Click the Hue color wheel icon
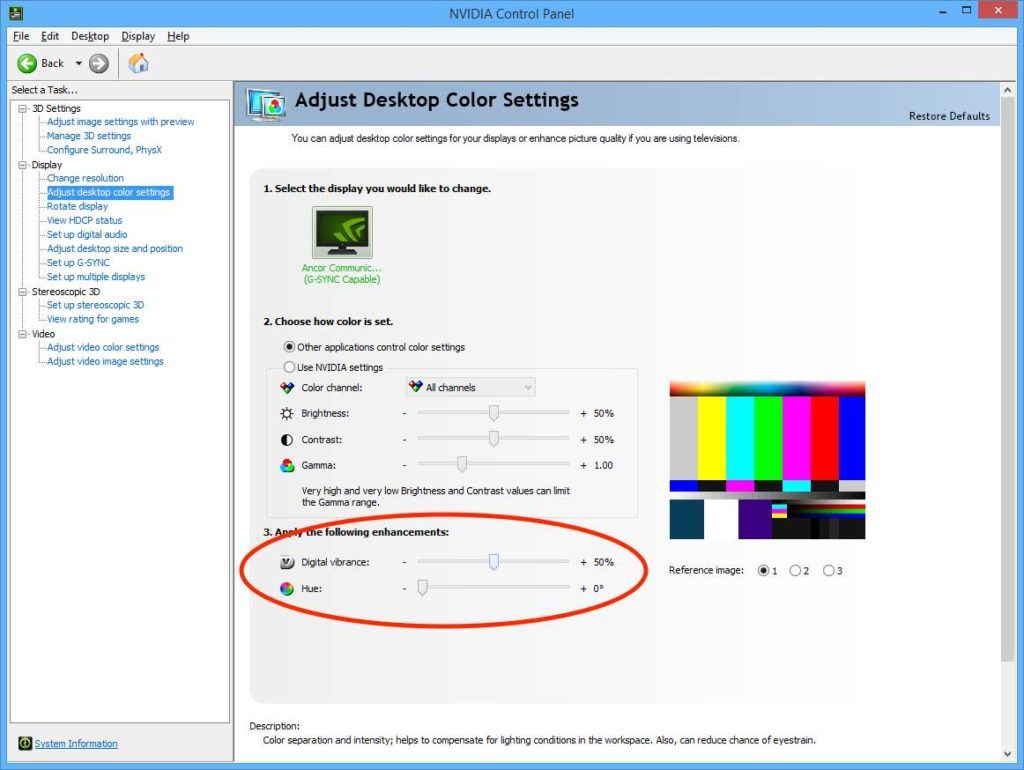The width and height of the screenshot is (1024, 770). (x=287, y=588)
